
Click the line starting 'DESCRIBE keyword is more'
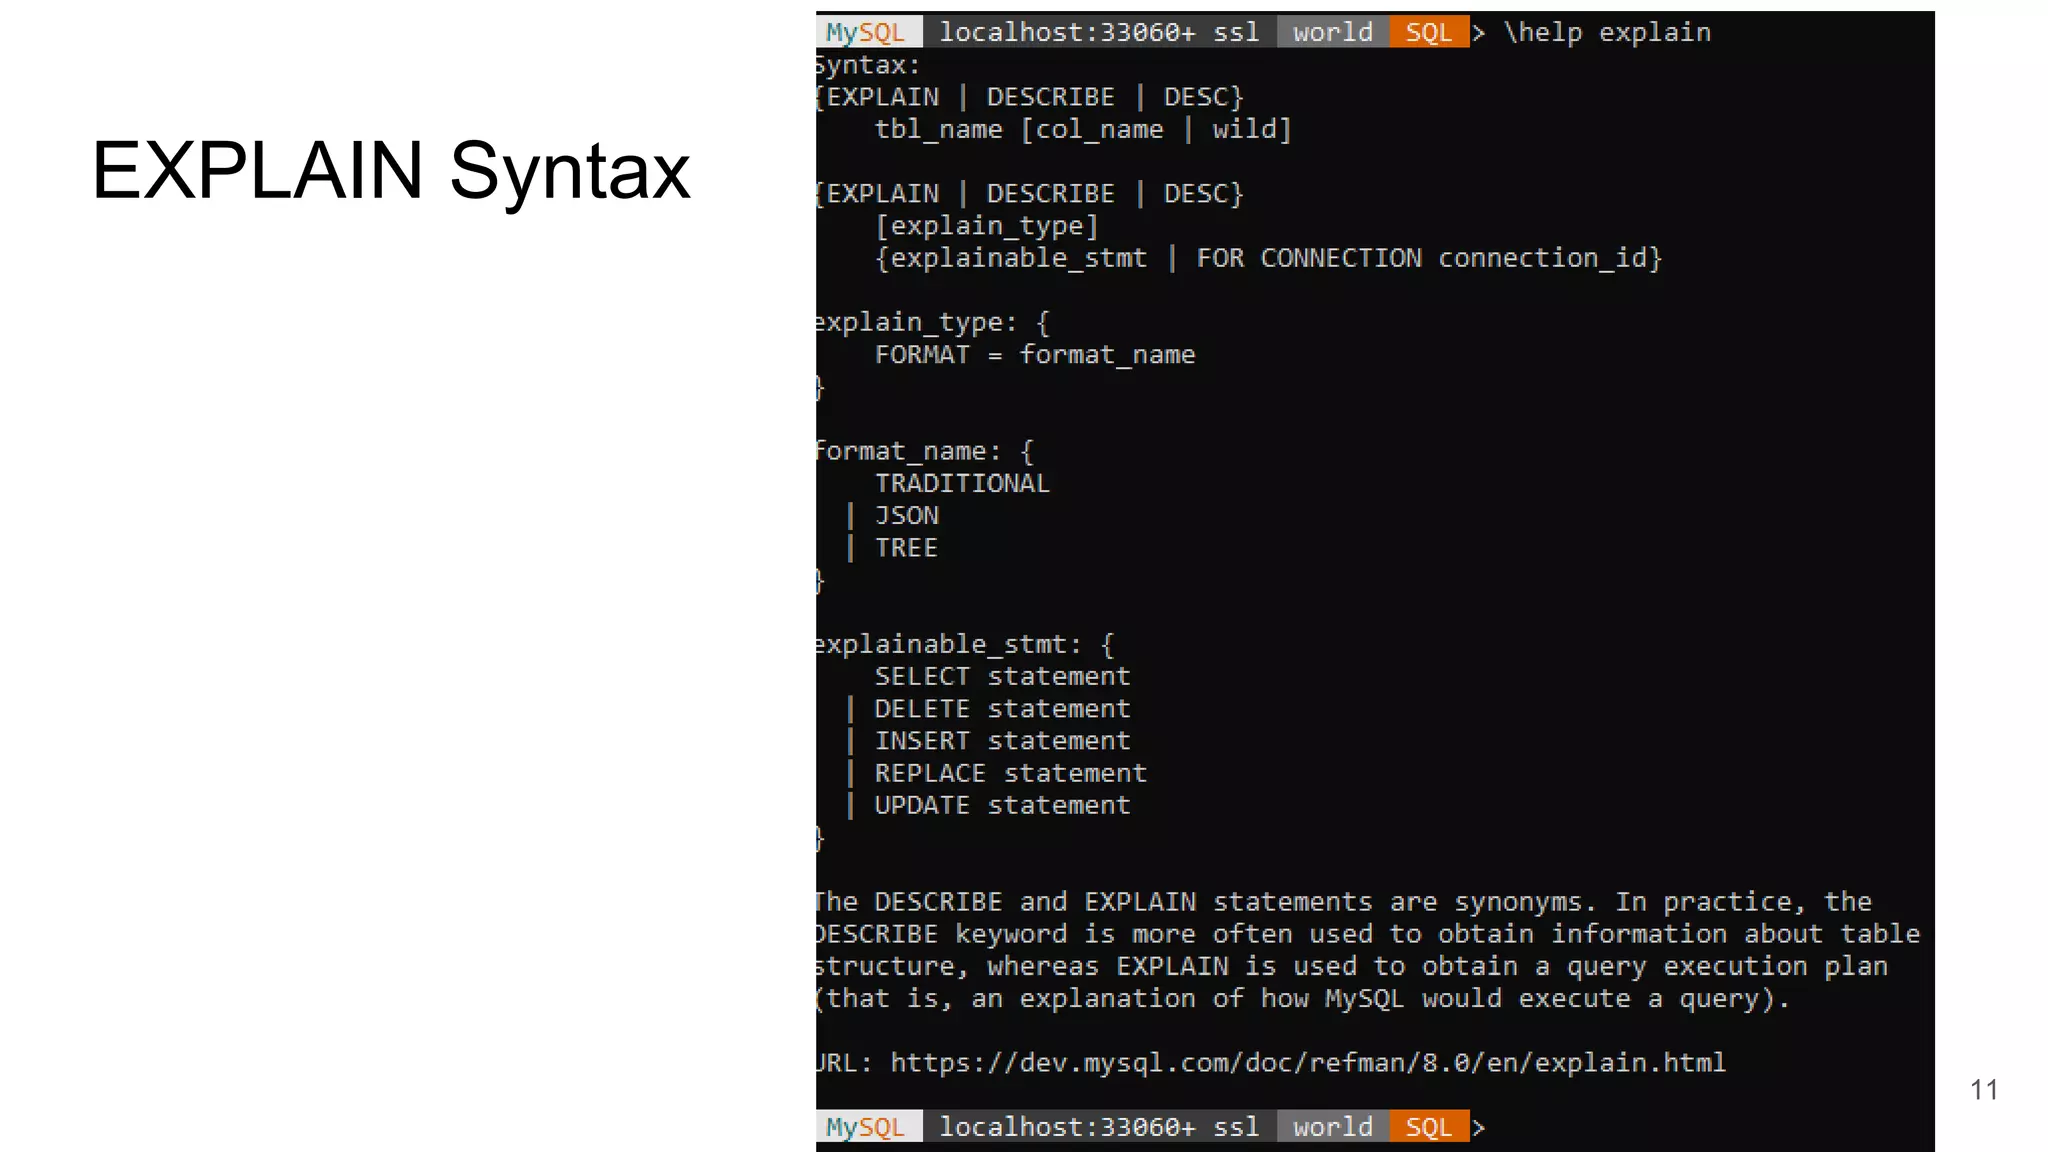(1368, 934)
